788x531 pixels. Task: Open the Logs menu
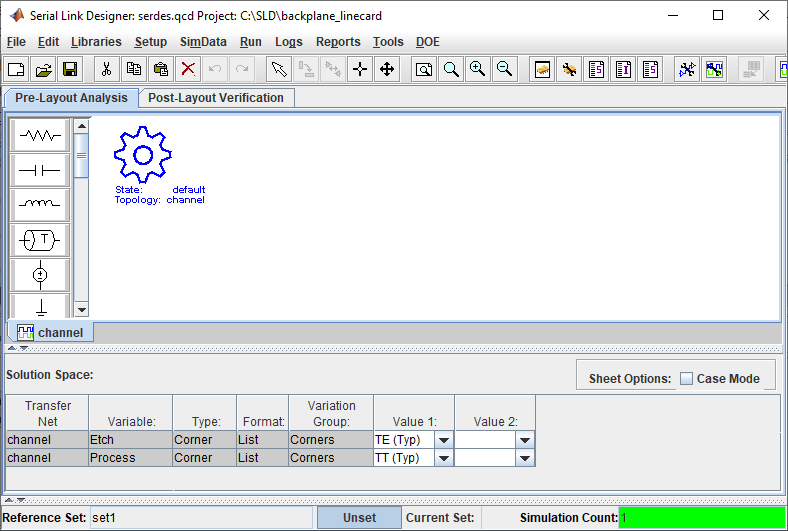pyautogui.click(x=288, y=42)
